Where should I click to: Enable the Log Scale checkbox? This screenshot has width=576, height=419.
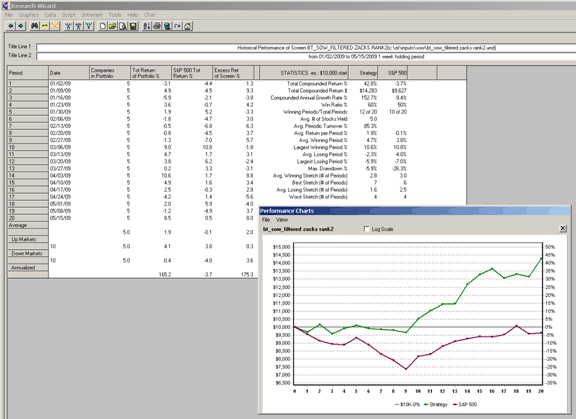tap(366, 229)
